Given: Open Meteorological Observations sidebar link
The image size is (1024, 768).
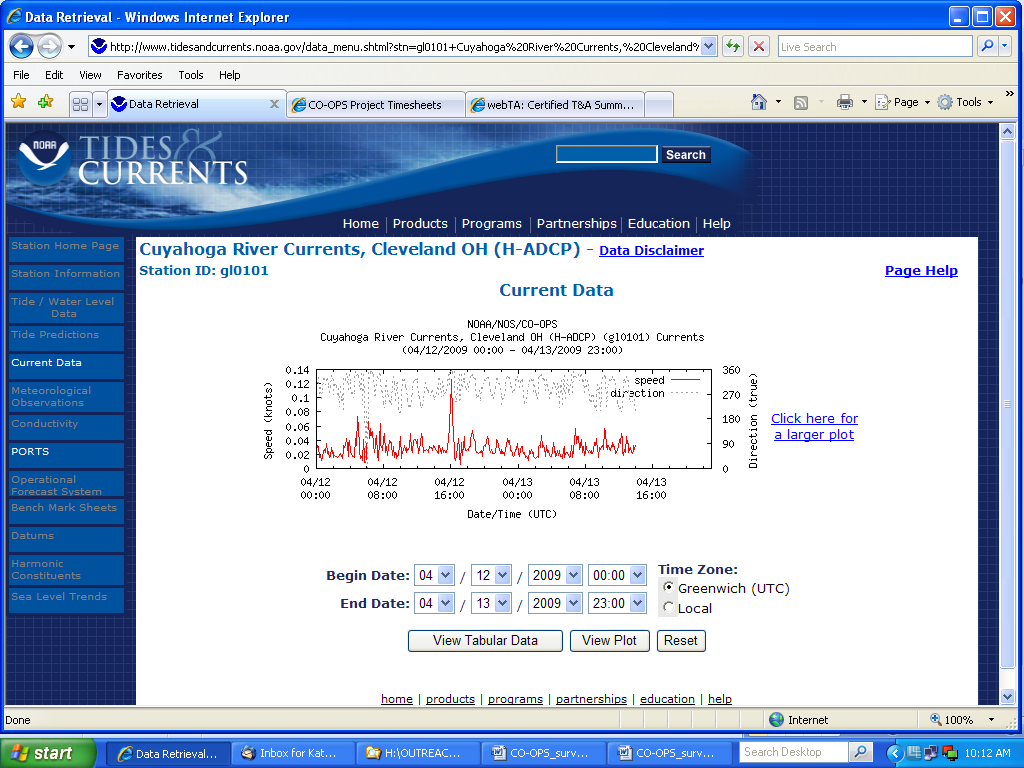Looking at the screenshot, I should click(65, 396).
